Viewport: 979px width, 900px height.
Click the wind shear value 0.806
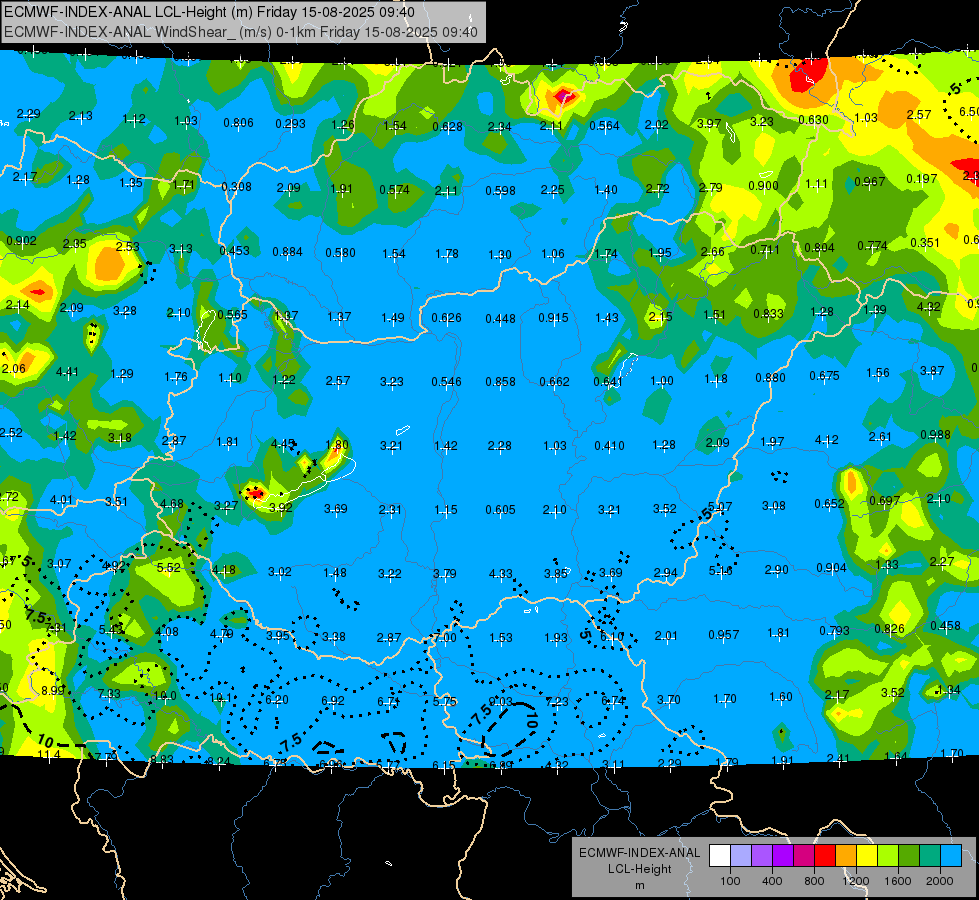tap(239, 123)
